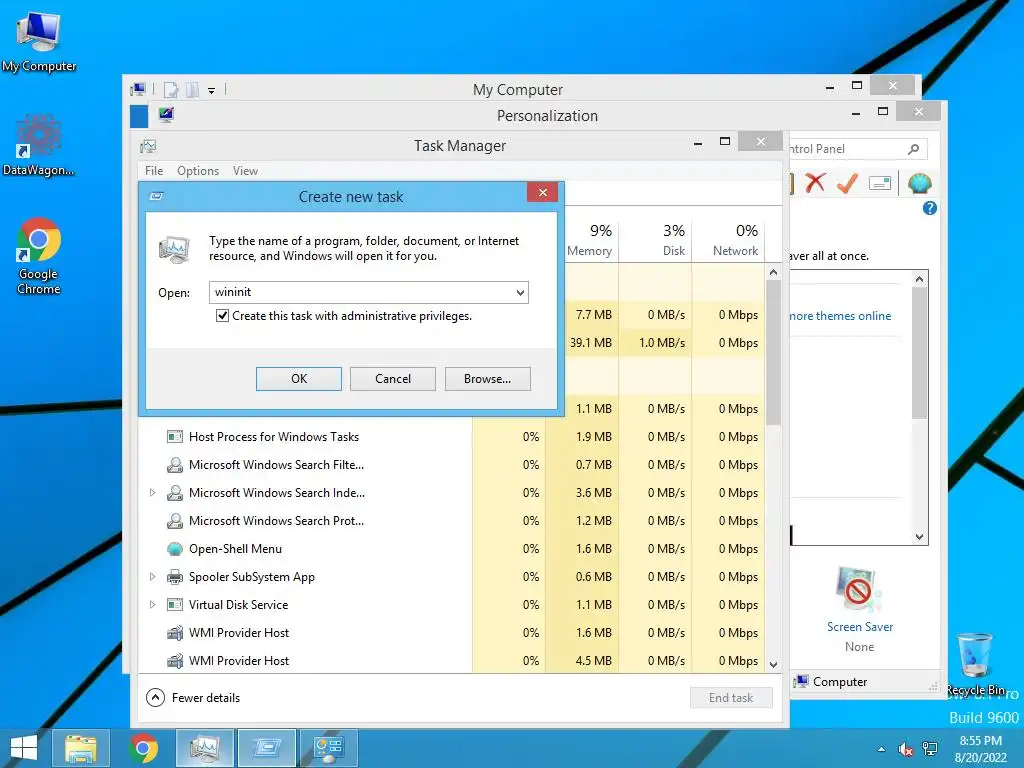The width and height of the screenshot is (1024, 768).
Task: Open the DataWagon desktop shortcut
Action: (x=39, y=145)
